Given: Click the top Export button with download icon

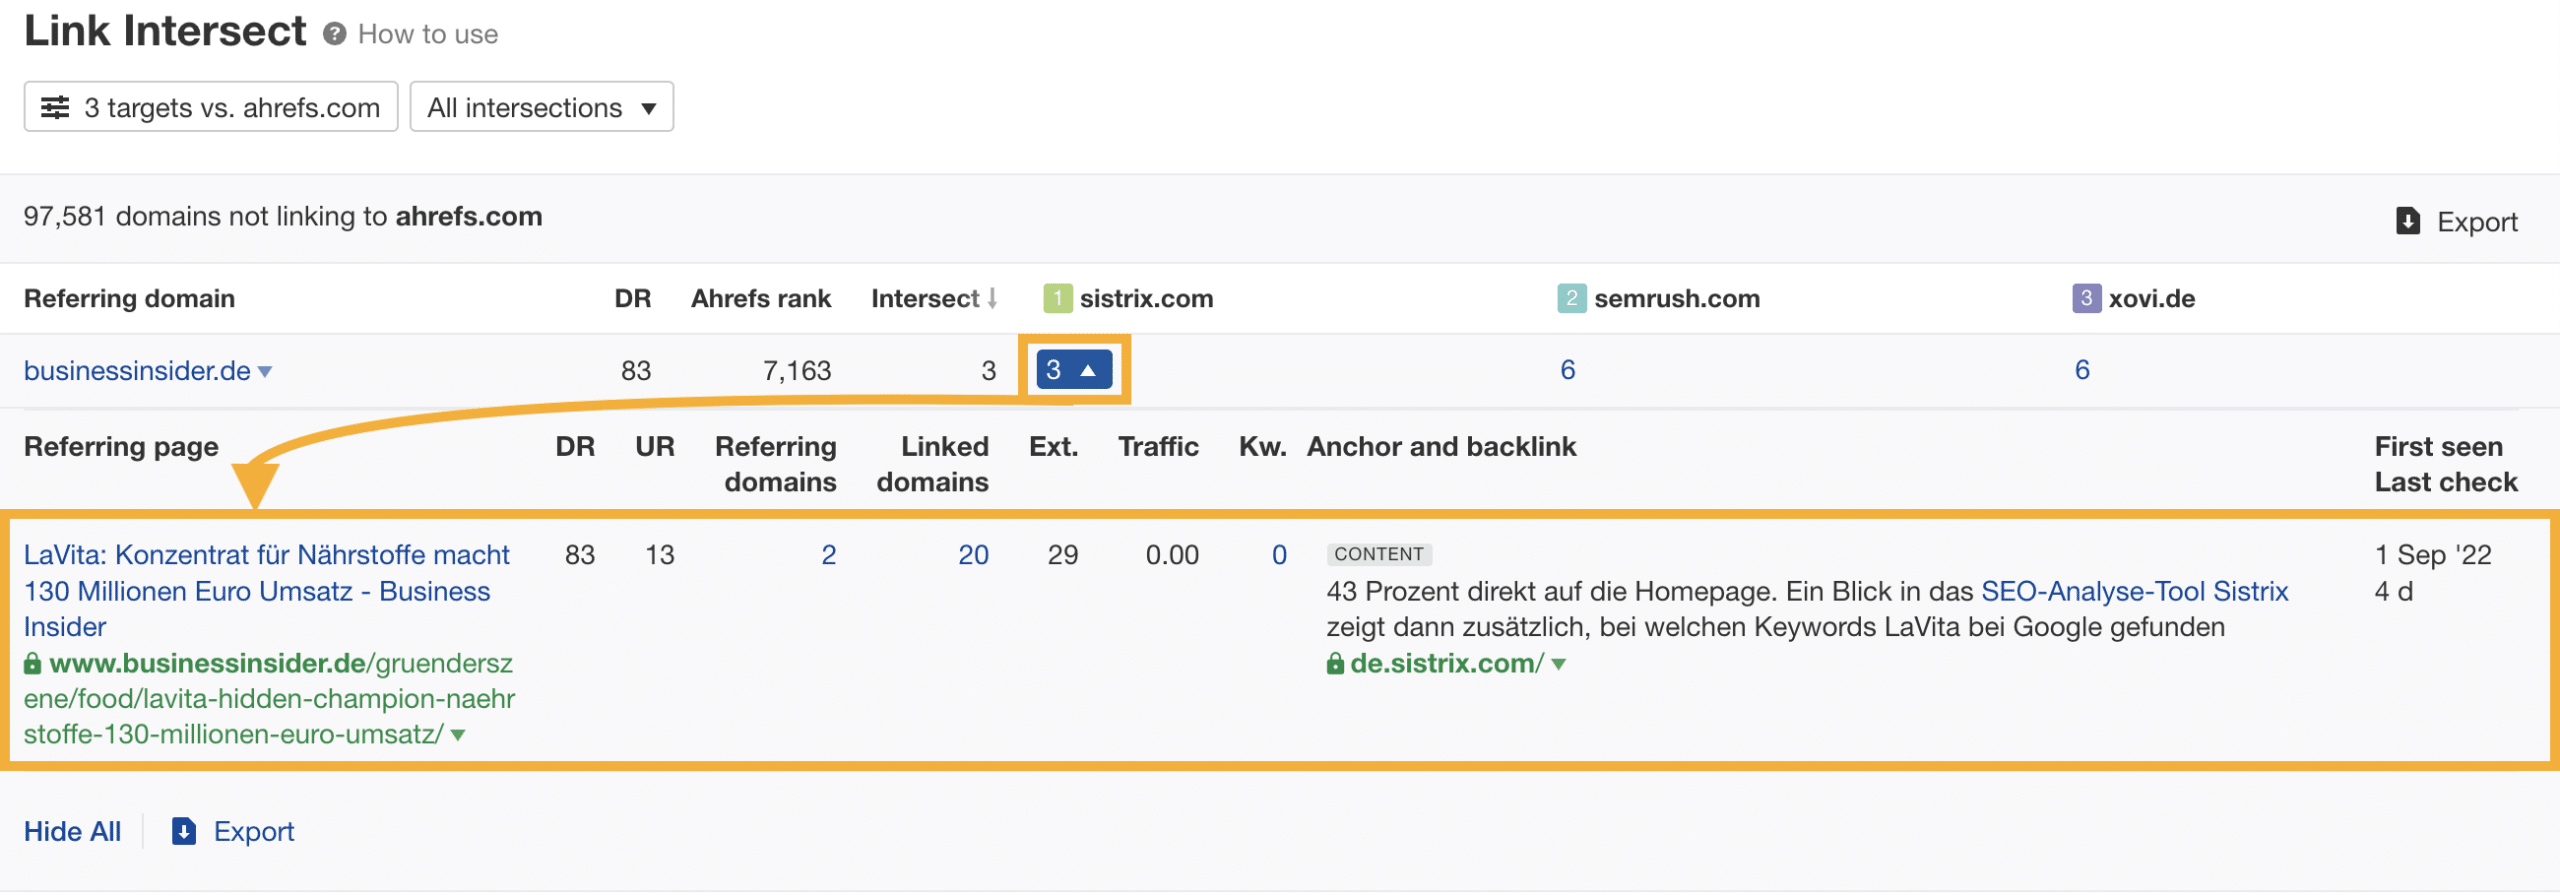Looking at the screenshot, I should (x=2456, y=221).
